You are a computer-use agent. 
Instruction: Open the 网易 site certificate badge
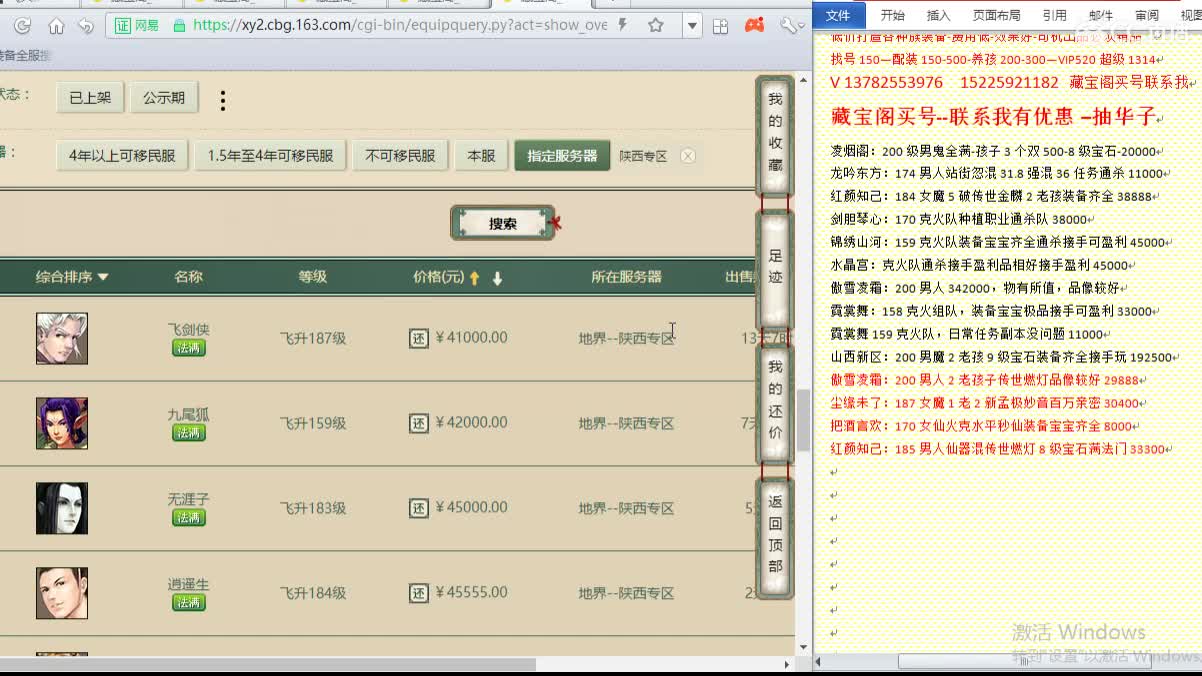[137, 25]
